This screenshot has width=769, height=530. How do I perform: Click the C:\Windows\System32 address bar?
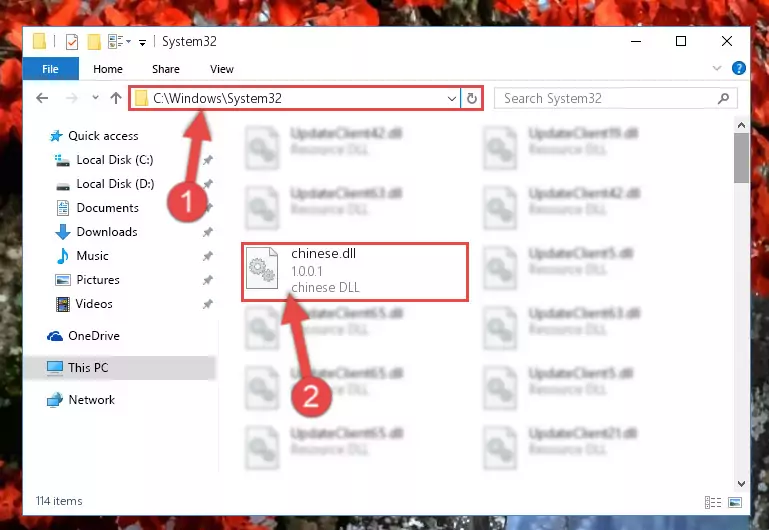295,98
